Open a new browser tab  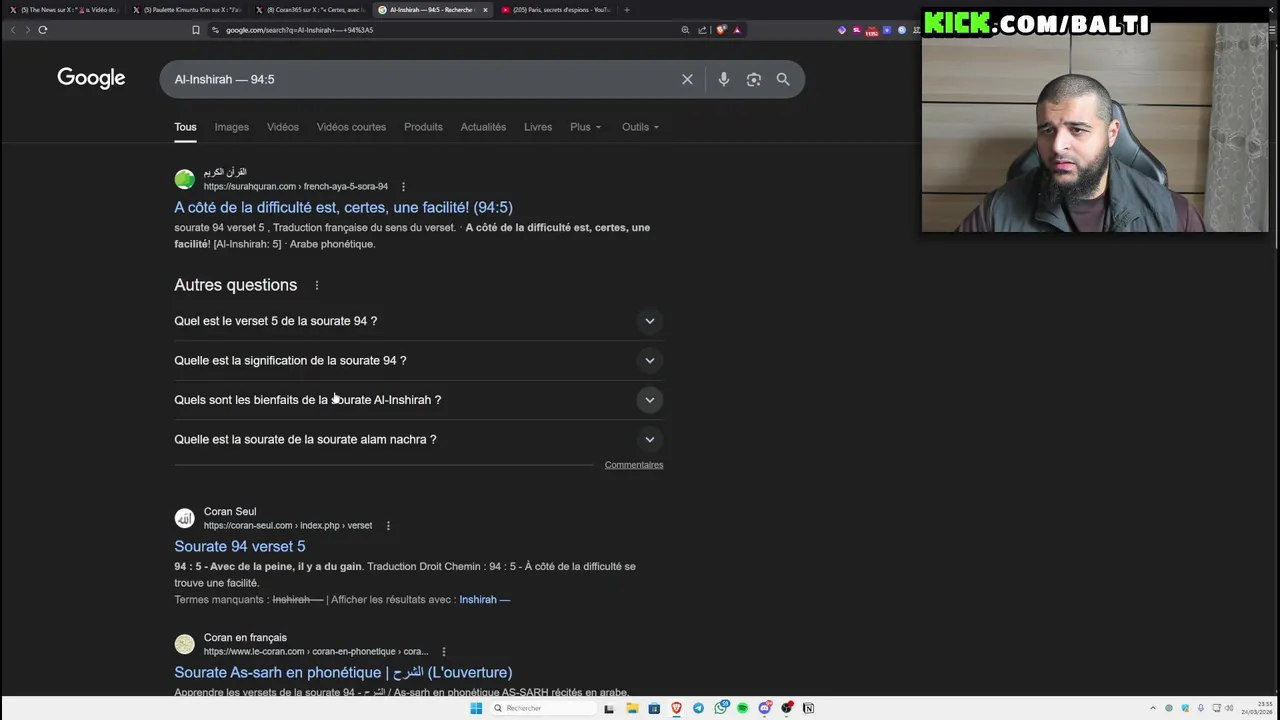click(627, 10)
